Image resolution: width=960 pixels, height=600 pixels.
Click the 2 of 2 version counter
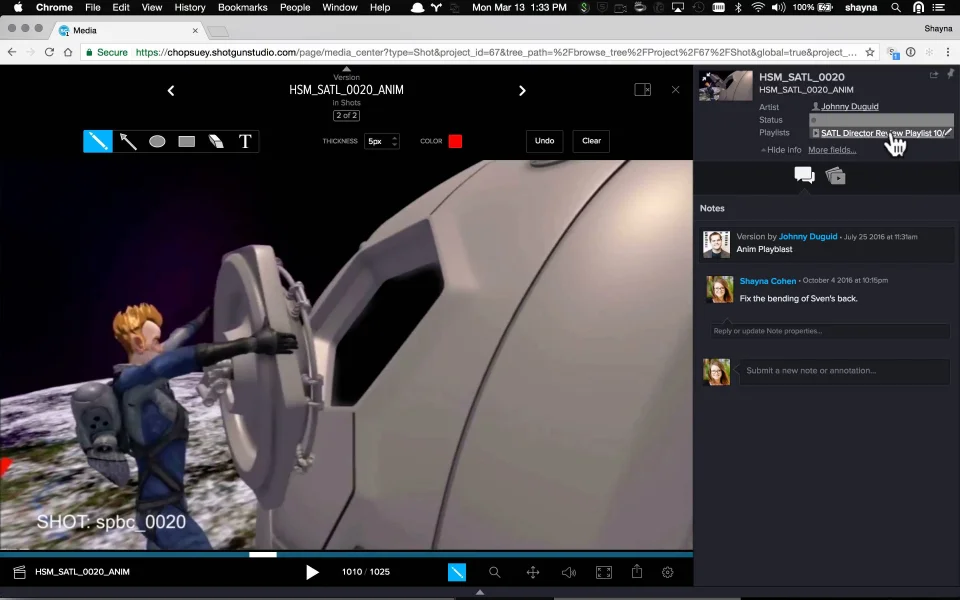click(347, 115)
